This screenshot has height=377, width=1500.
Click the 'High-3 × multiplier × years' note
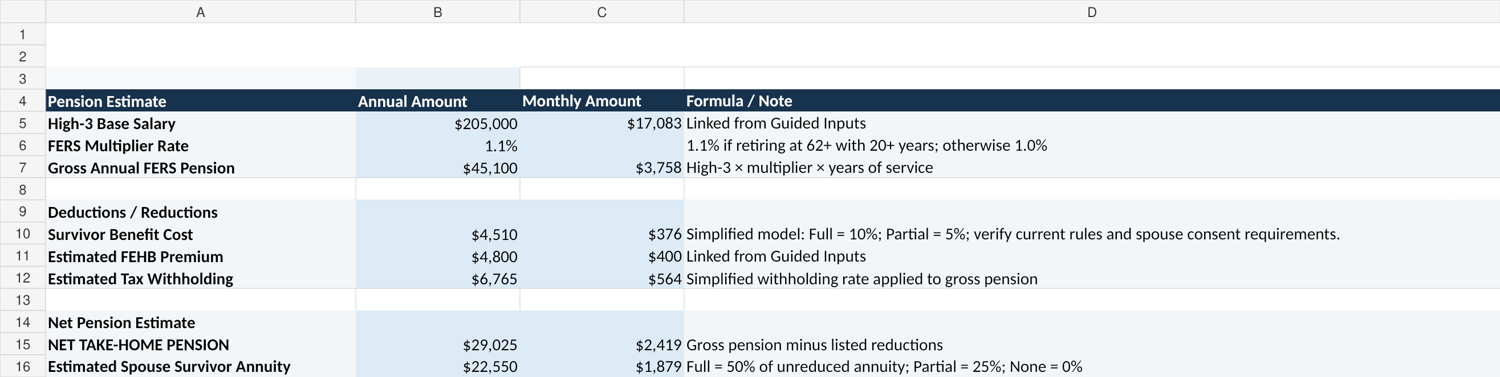point(1092,167)
